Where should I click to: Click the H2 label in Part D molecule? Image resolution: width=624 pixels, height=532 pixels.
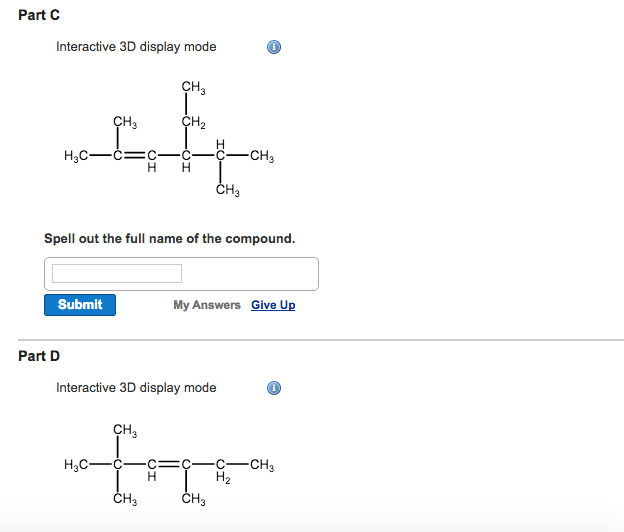coord(224,478)
